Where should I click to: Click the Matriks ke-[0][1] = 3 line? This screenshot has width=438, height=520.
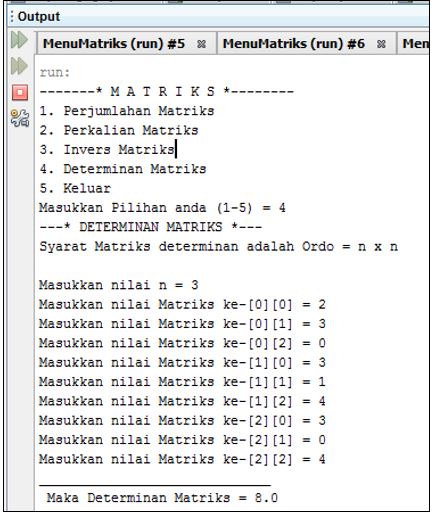coord(182,324)
